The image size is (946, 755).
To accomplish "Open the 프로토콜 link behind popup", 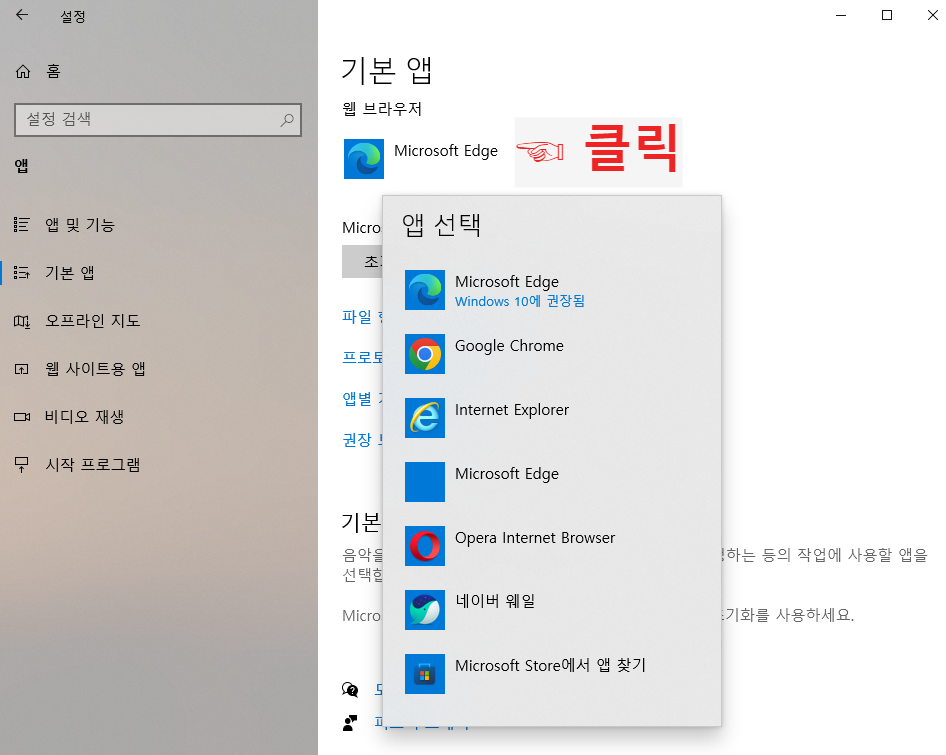I will coord(362,357).
